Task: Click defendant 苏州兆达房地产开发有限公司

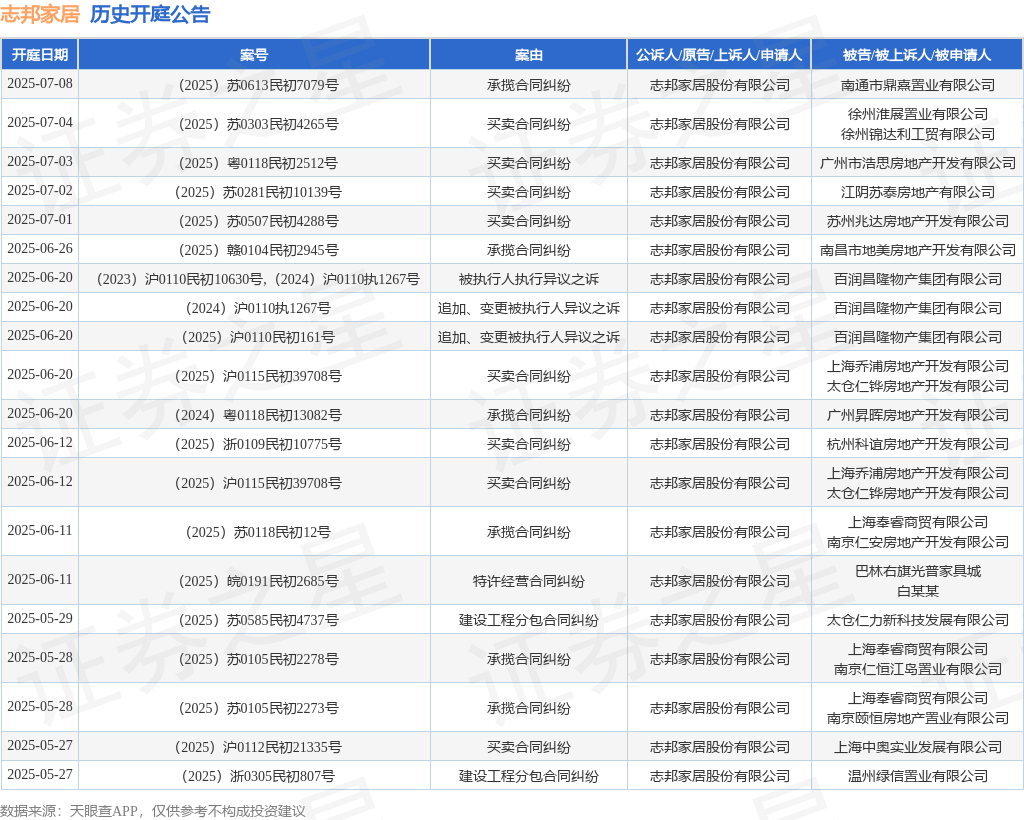Action: pos(918,221)
